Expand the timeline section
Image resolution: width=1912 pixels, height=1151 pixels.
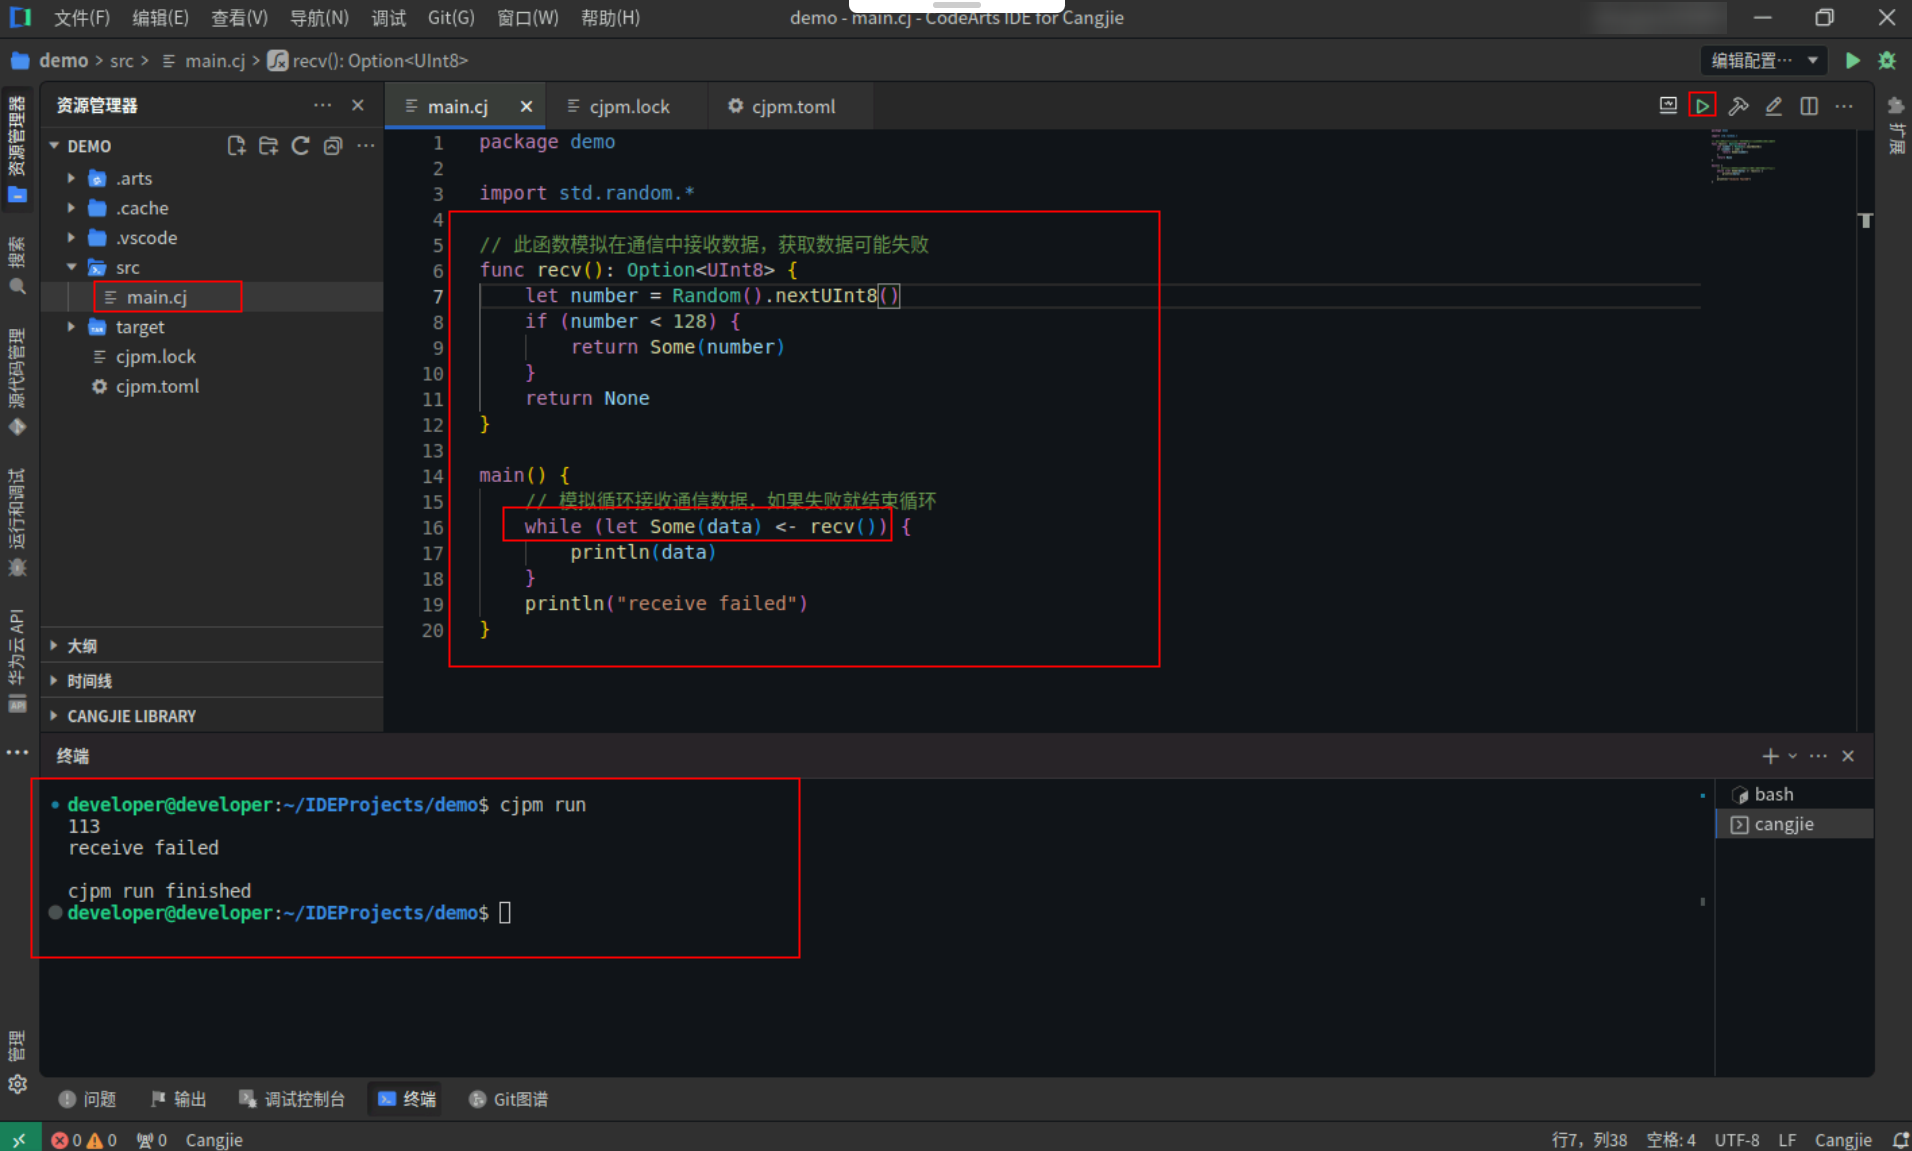212,681
